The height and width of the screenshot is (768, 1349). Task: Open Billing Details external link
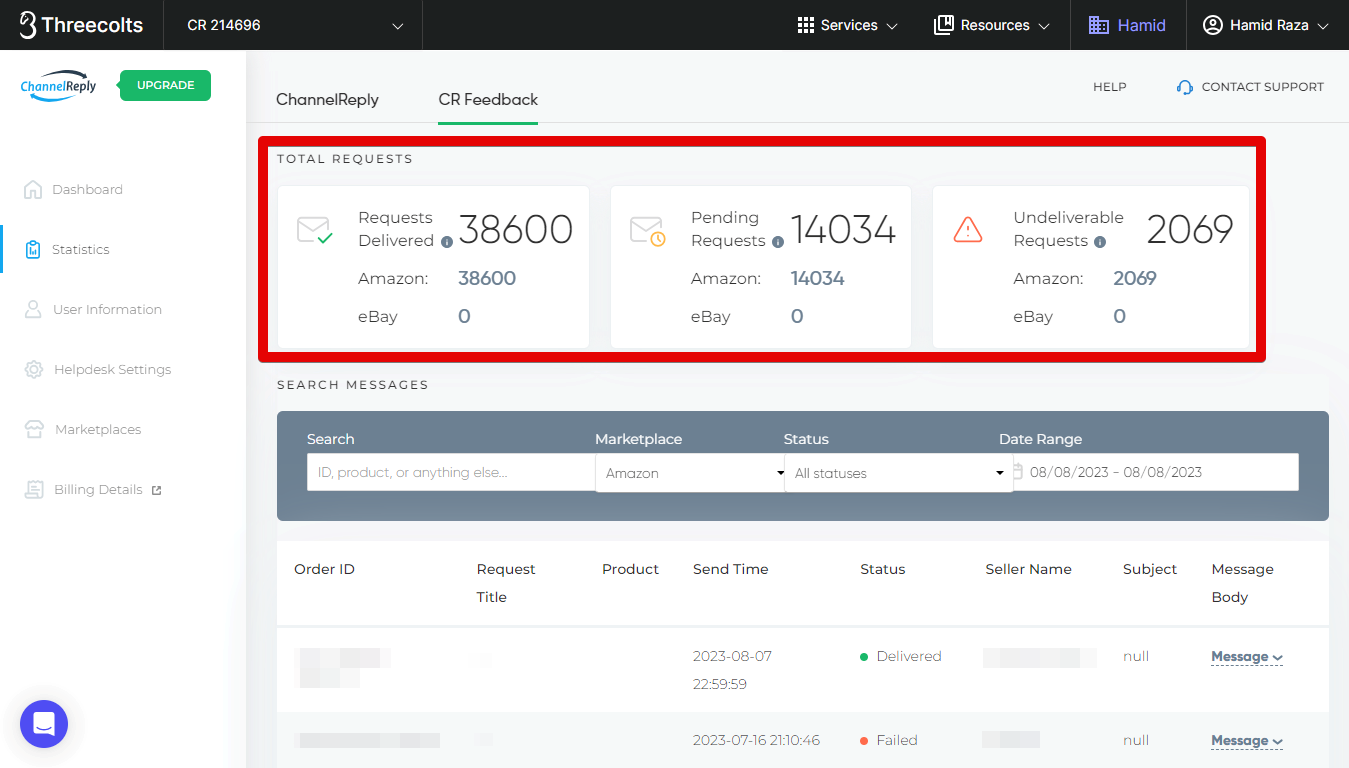coord(98,489)
